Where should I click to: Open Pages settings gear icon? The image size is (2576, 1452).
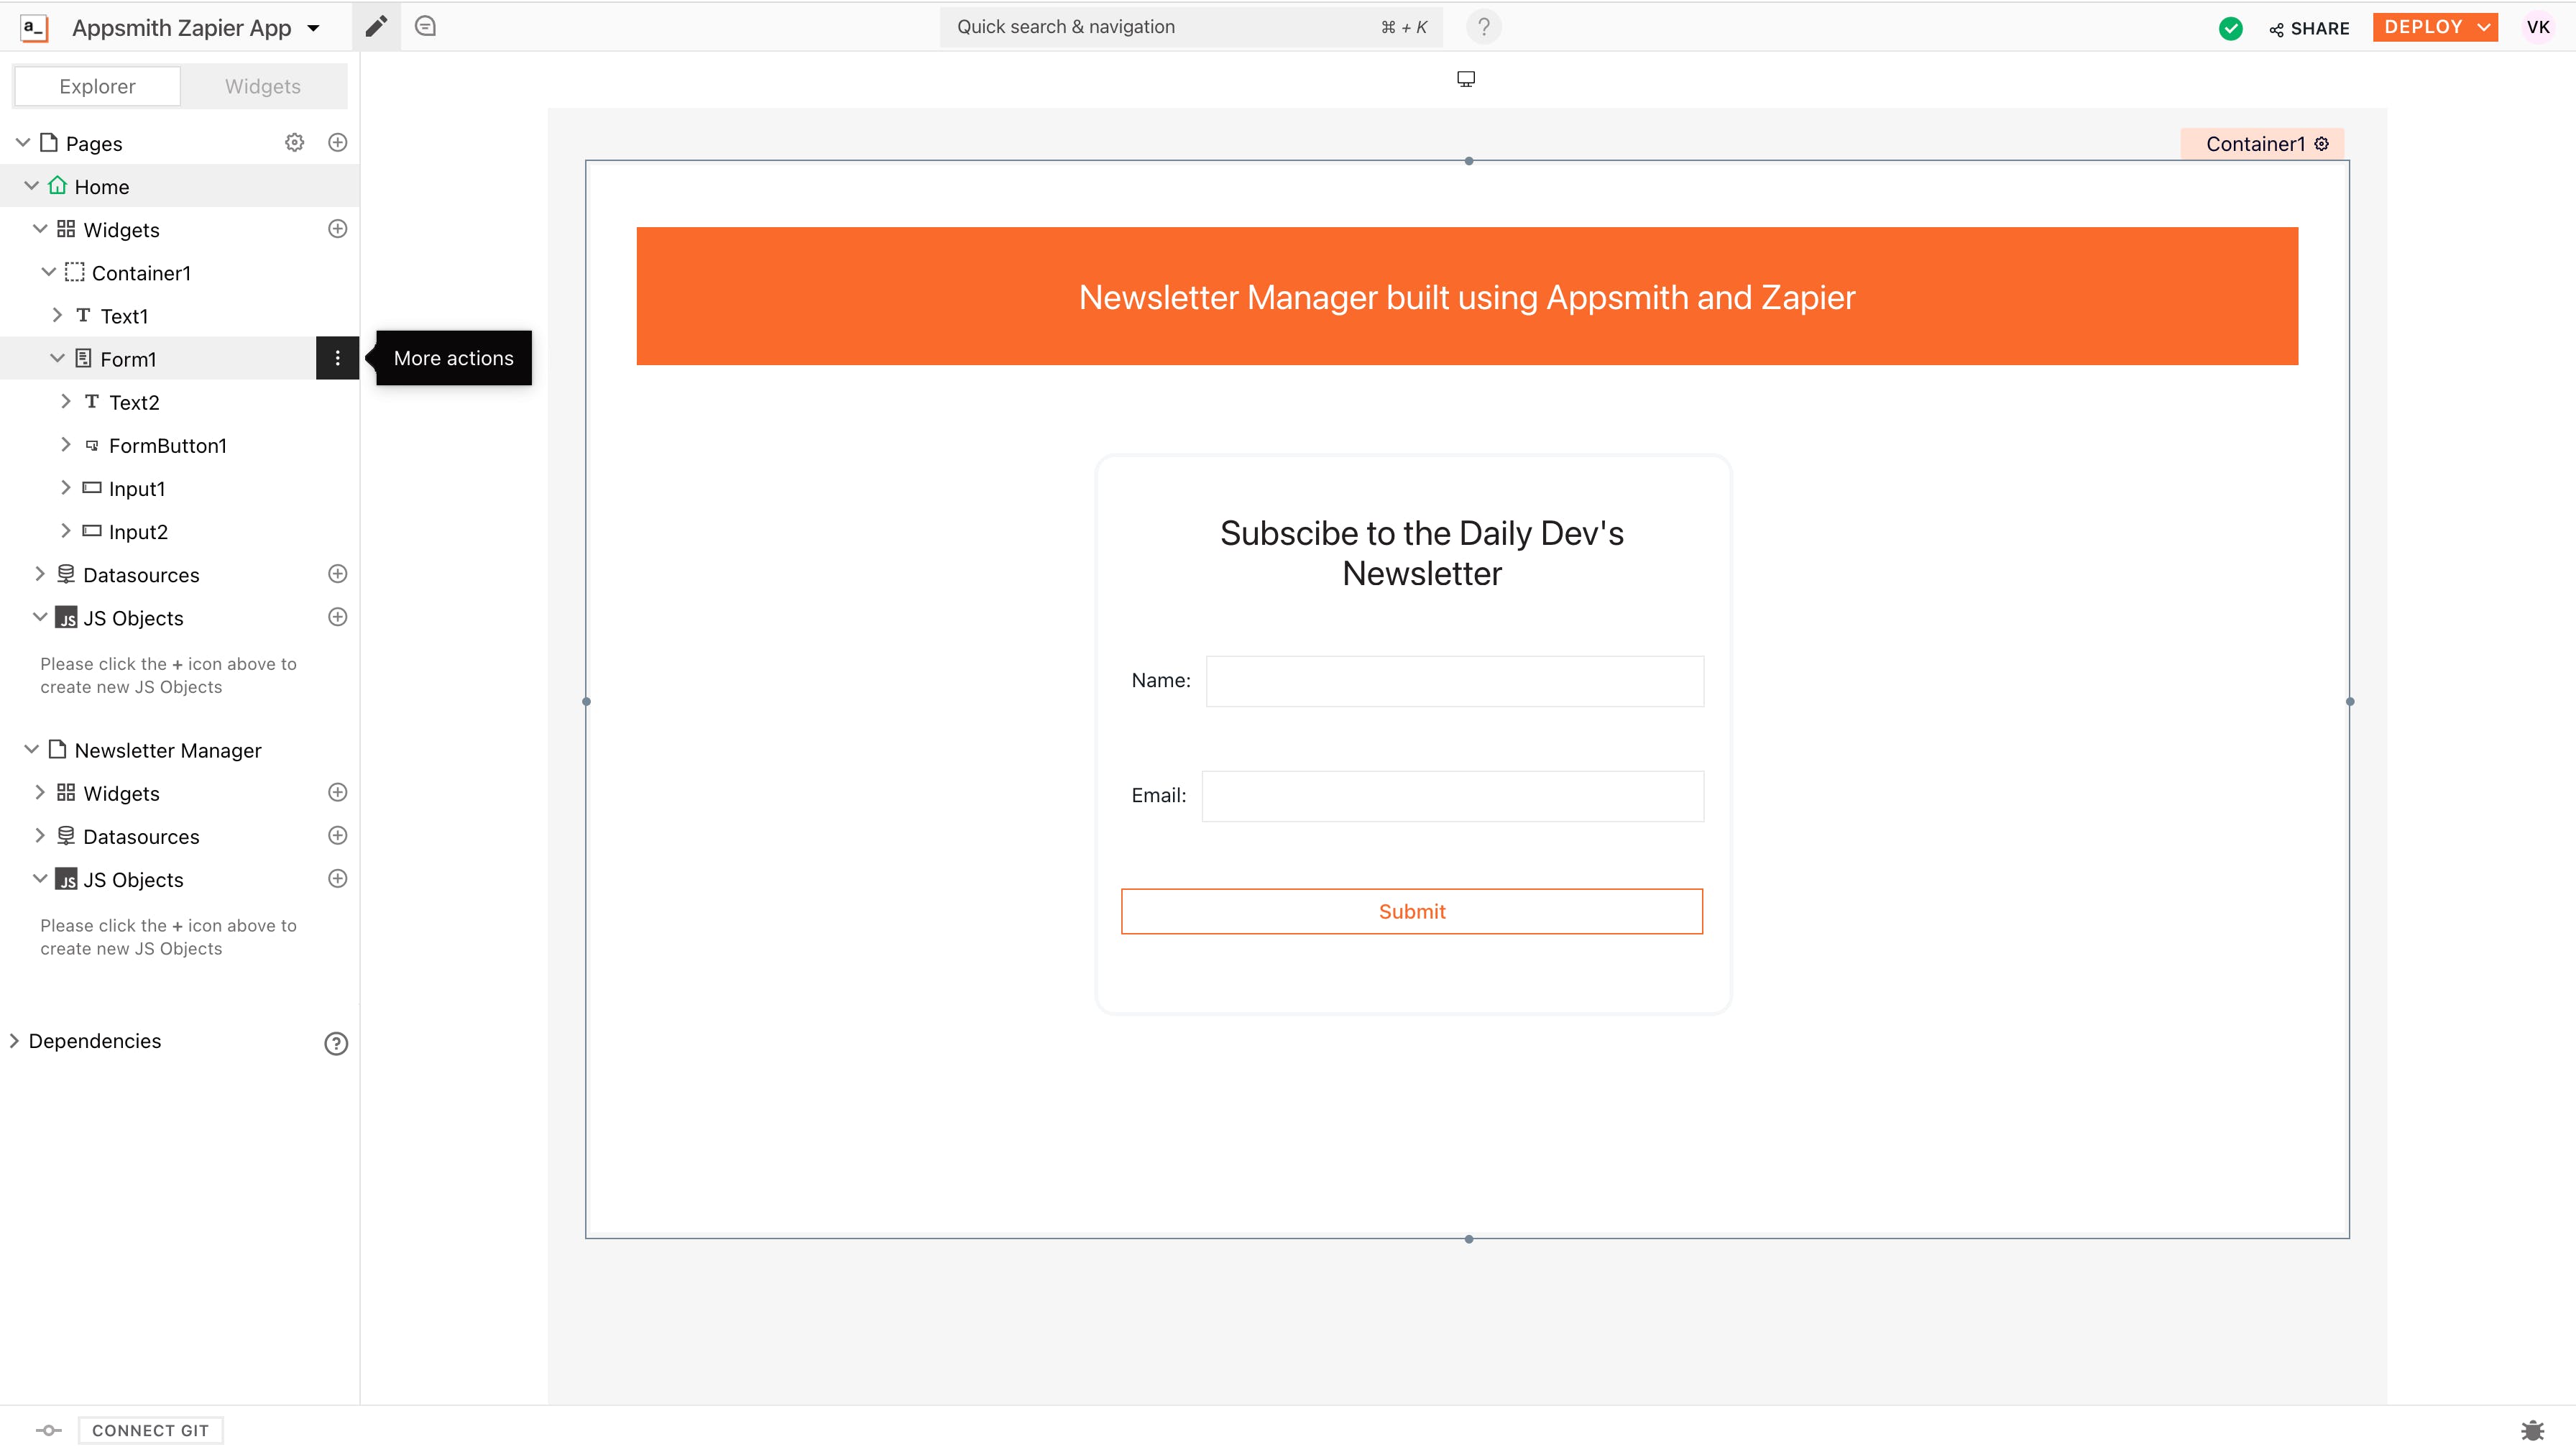(294, 143)
